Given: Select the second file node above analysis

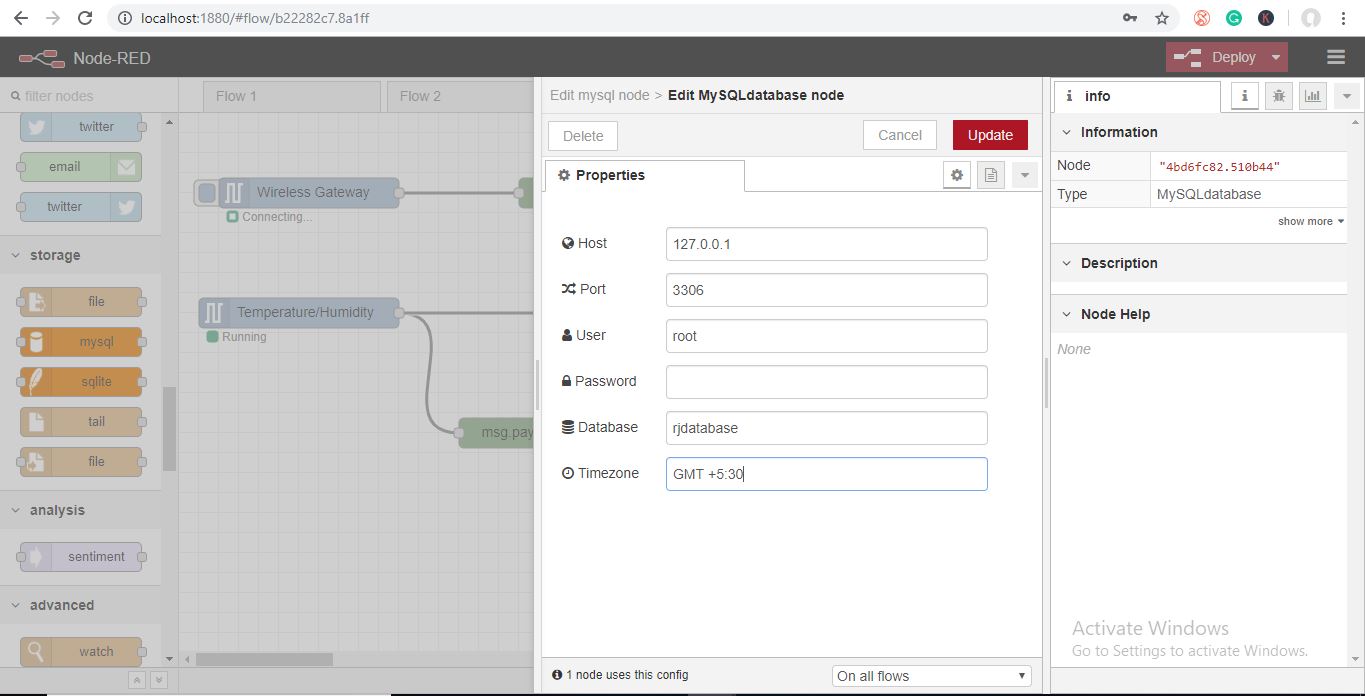Looking at the screenshot, I should 81,461.
